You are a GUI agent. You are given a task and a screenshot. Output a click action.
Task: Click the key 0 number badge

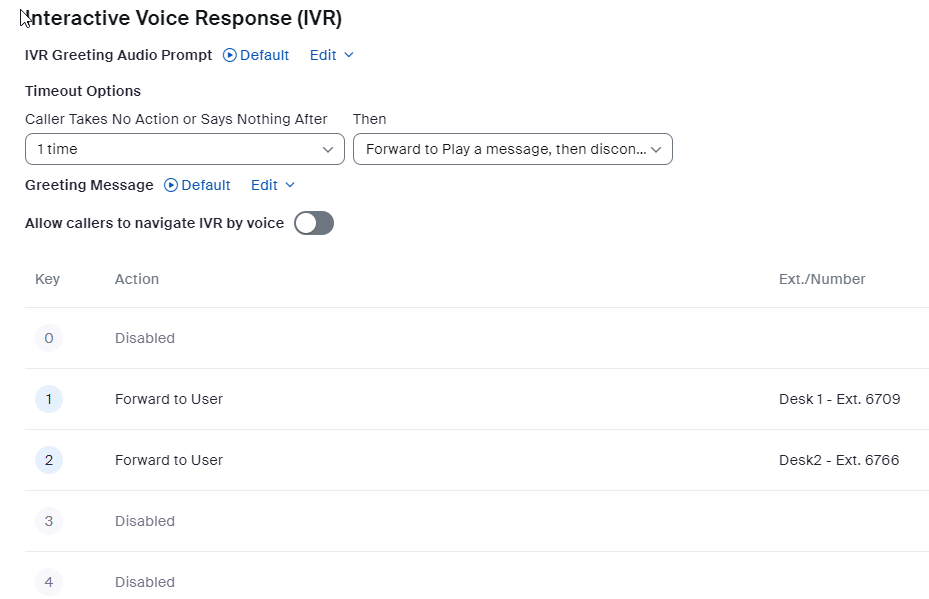click(48, 338)
